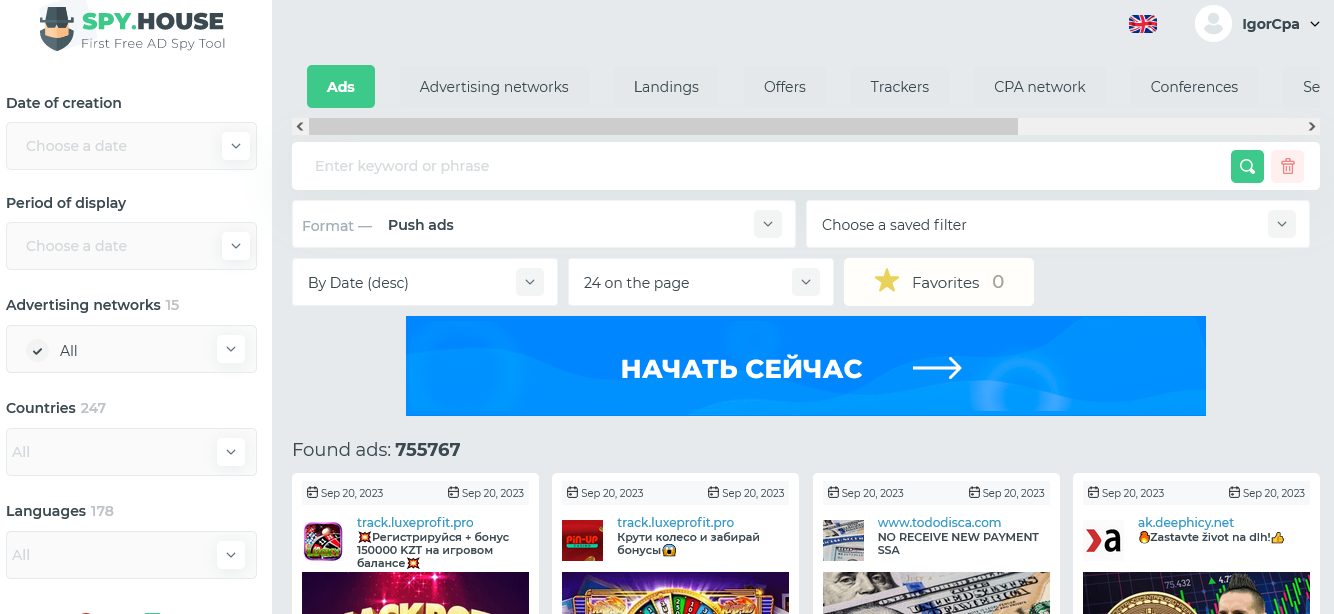Click the Pin-Up ad thumbnail icon
Screen dimensions: 1334x614
click(x=582, y=540)
